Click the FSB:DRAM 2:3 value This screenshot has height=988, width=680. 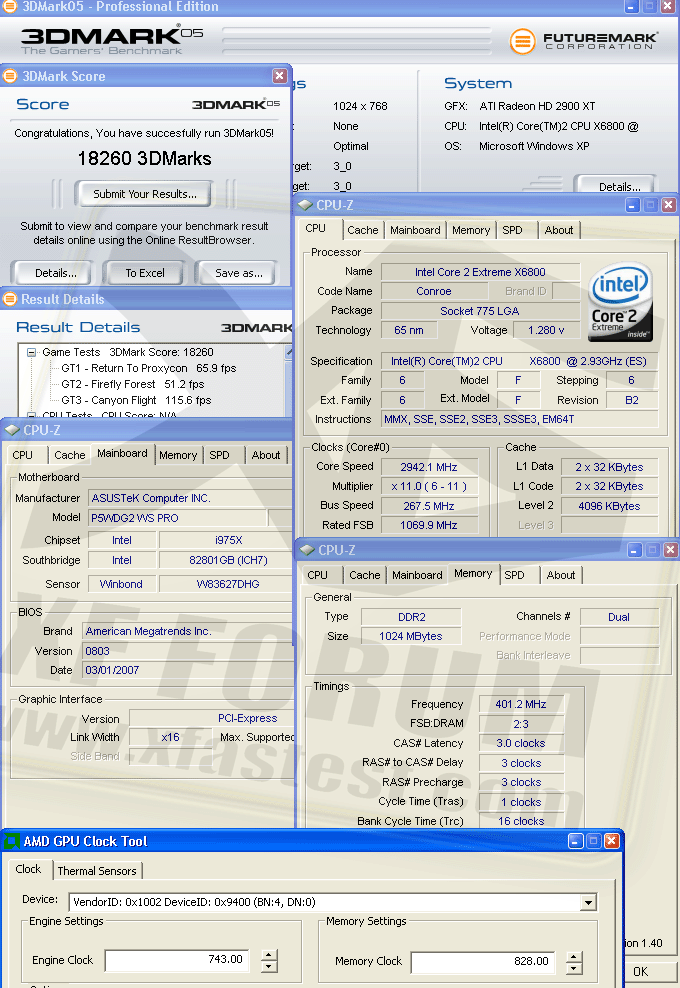tap(521, 724)
